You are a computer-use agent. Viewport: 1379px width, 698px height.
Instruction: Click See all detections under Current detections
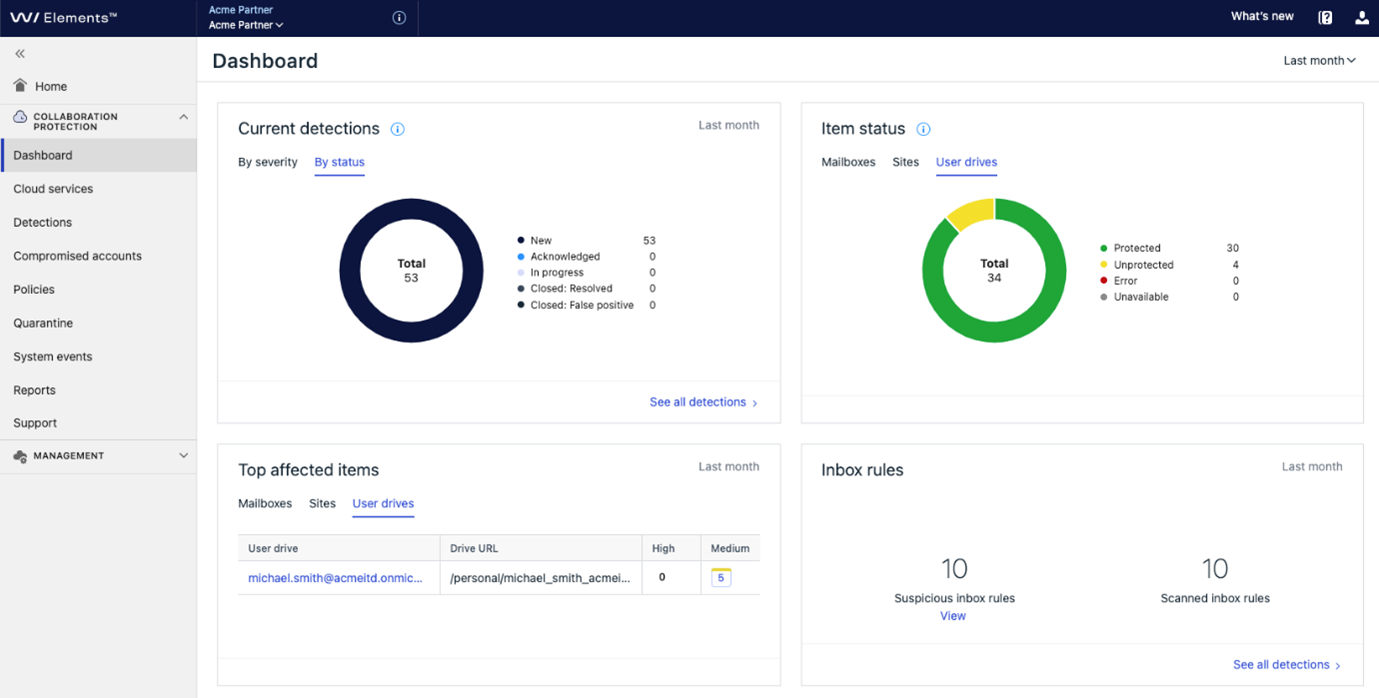(x=704, y=402)
